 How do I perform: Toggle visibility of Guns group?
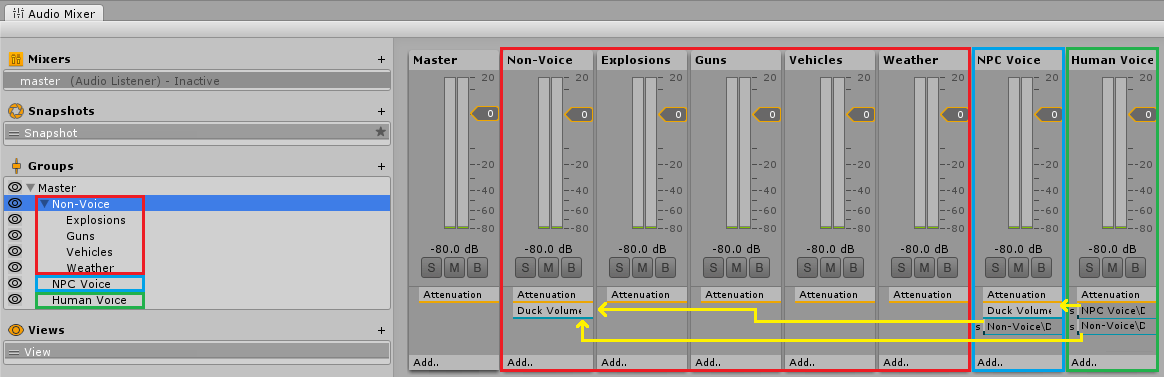coord(15,235)
